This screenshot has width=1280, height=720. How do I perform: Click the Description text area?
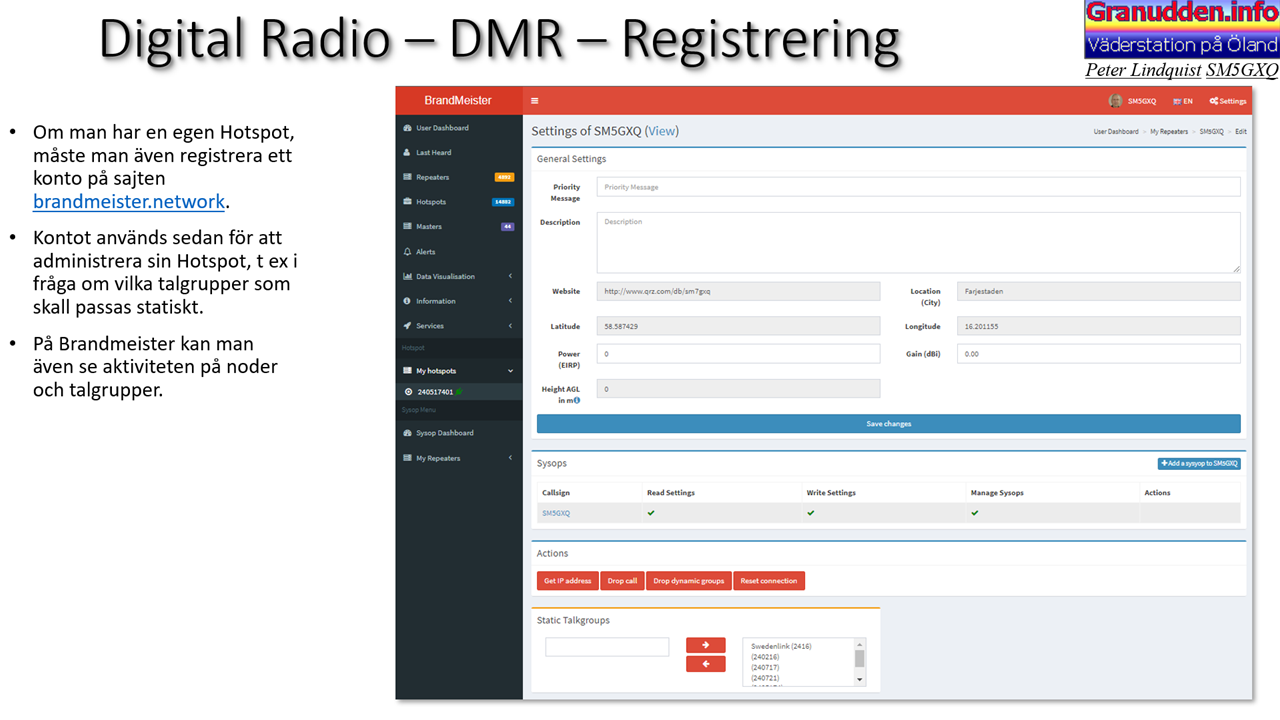tap(919, 242)
